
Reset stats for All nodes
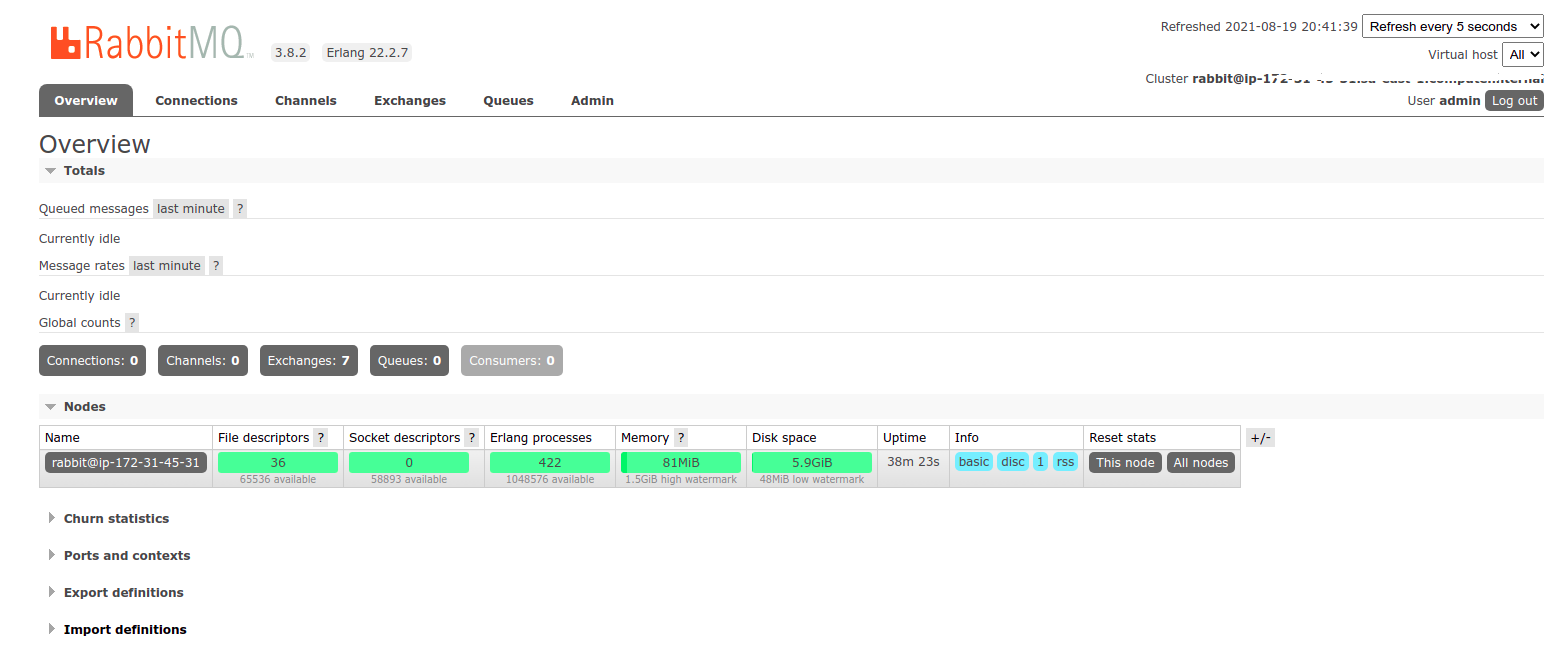pyautogui.click(x=1201, y=462)
